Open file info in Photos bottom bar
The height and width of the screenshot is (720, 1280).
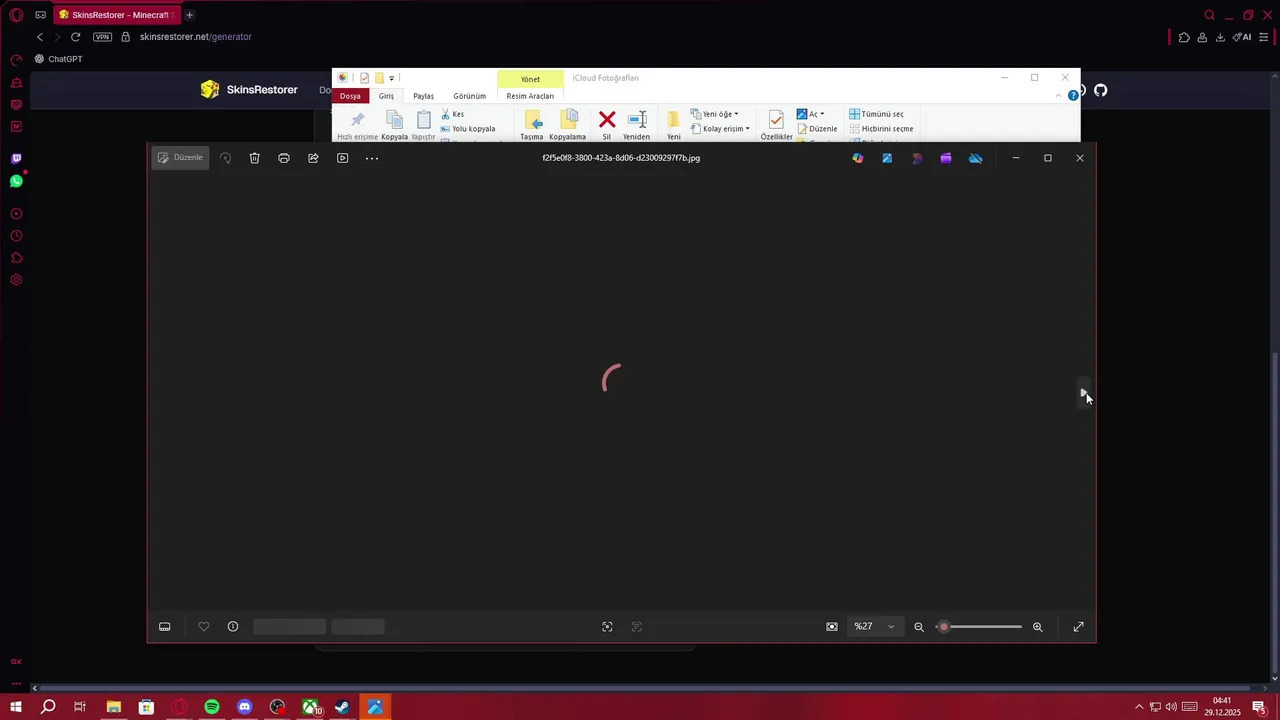(233, 627)
